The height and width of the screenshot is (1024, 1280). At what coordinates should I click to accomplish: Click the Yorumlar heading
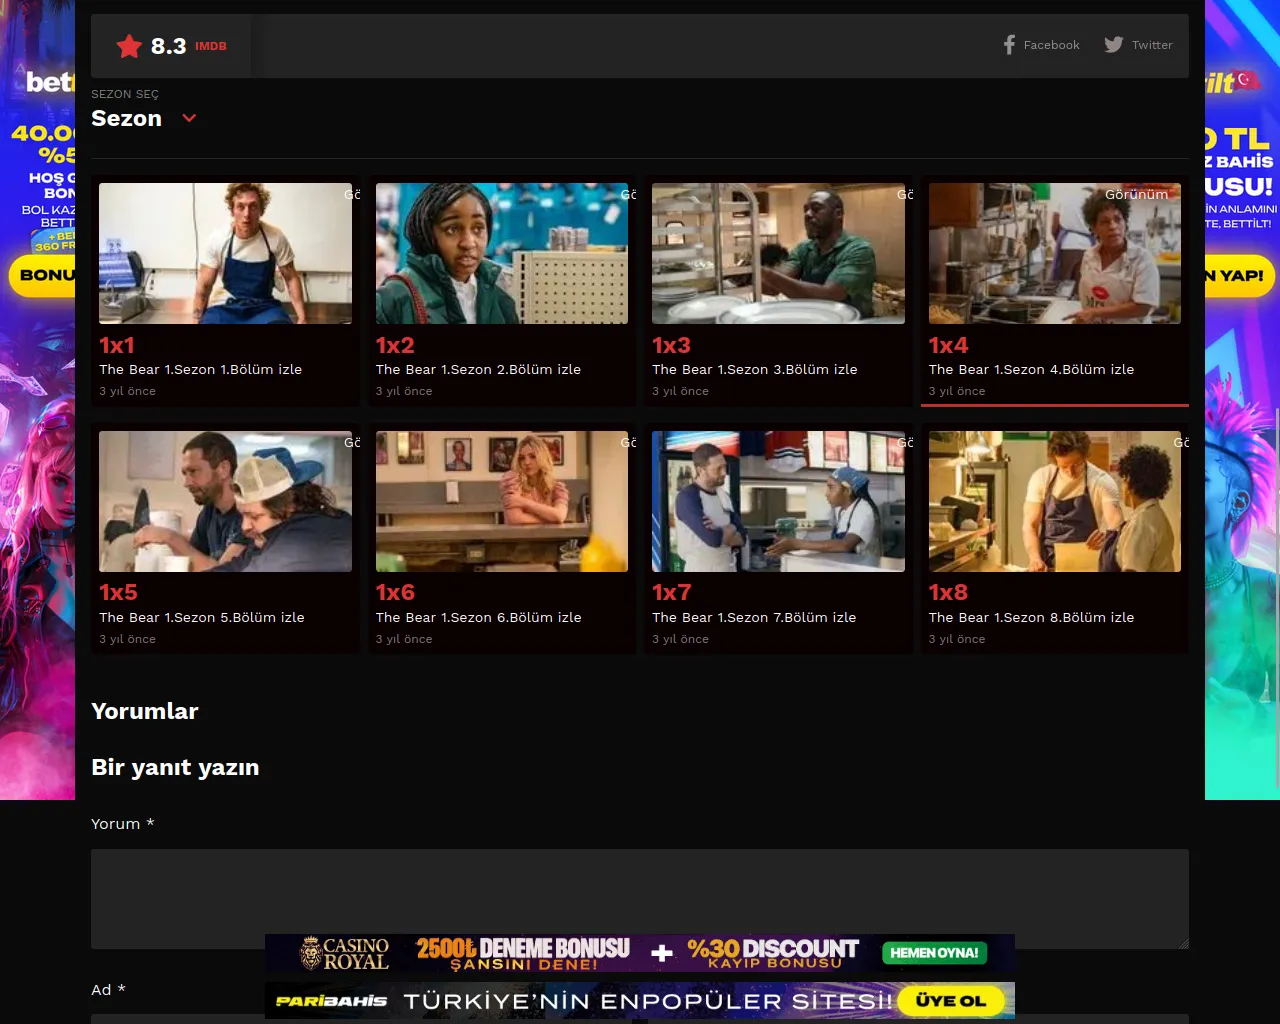[145, 711]
